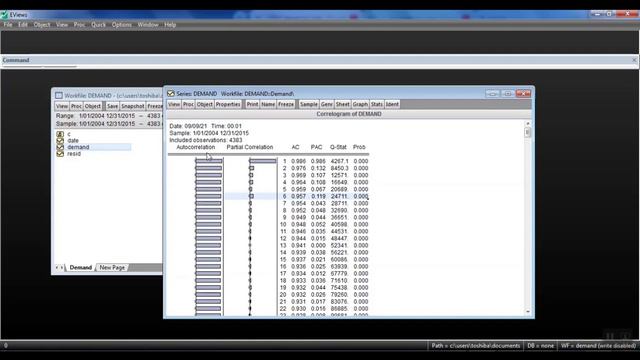The image size is (640, 360).
Task: Click Name in the series toolbar
Action: [268, 104]
